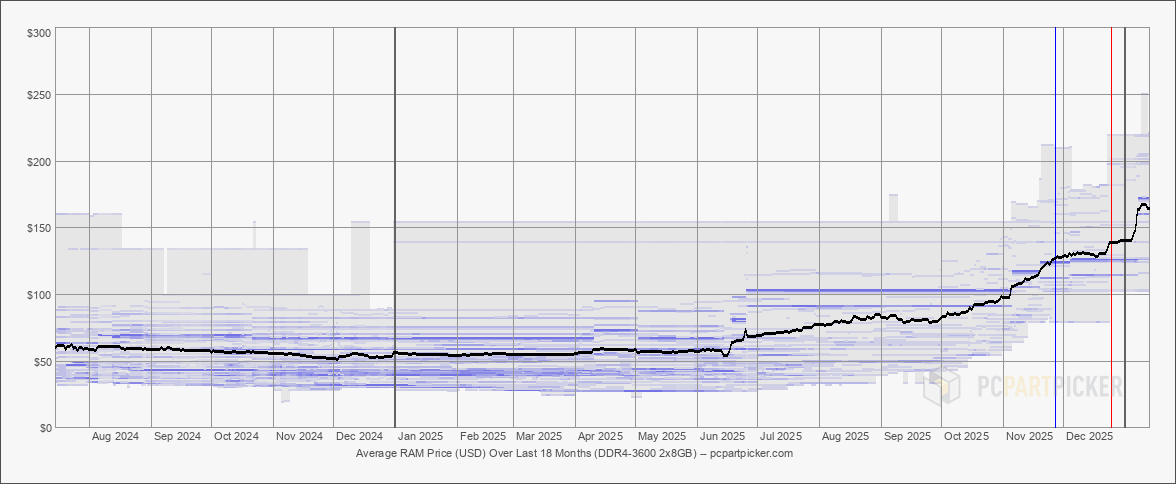Screen dimensions: 1176x484
Task: Select the Sep 2025 axis label
Action: [906, 436]
